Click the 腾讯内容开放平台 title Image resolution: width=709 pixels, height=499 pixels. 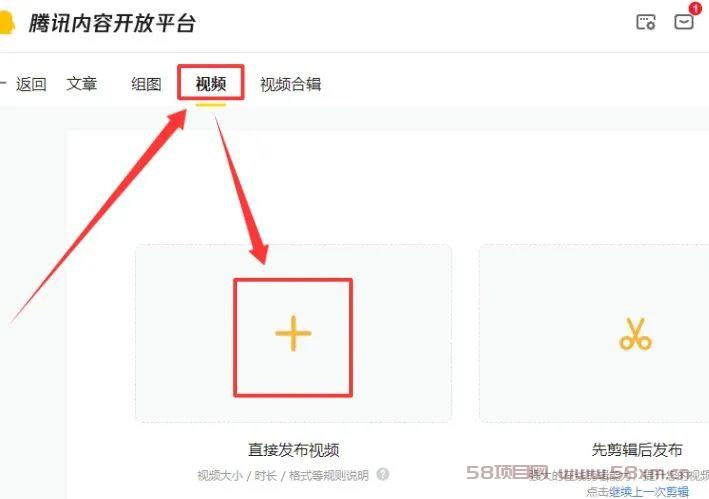pyautogui.click(x=112, y=23)
